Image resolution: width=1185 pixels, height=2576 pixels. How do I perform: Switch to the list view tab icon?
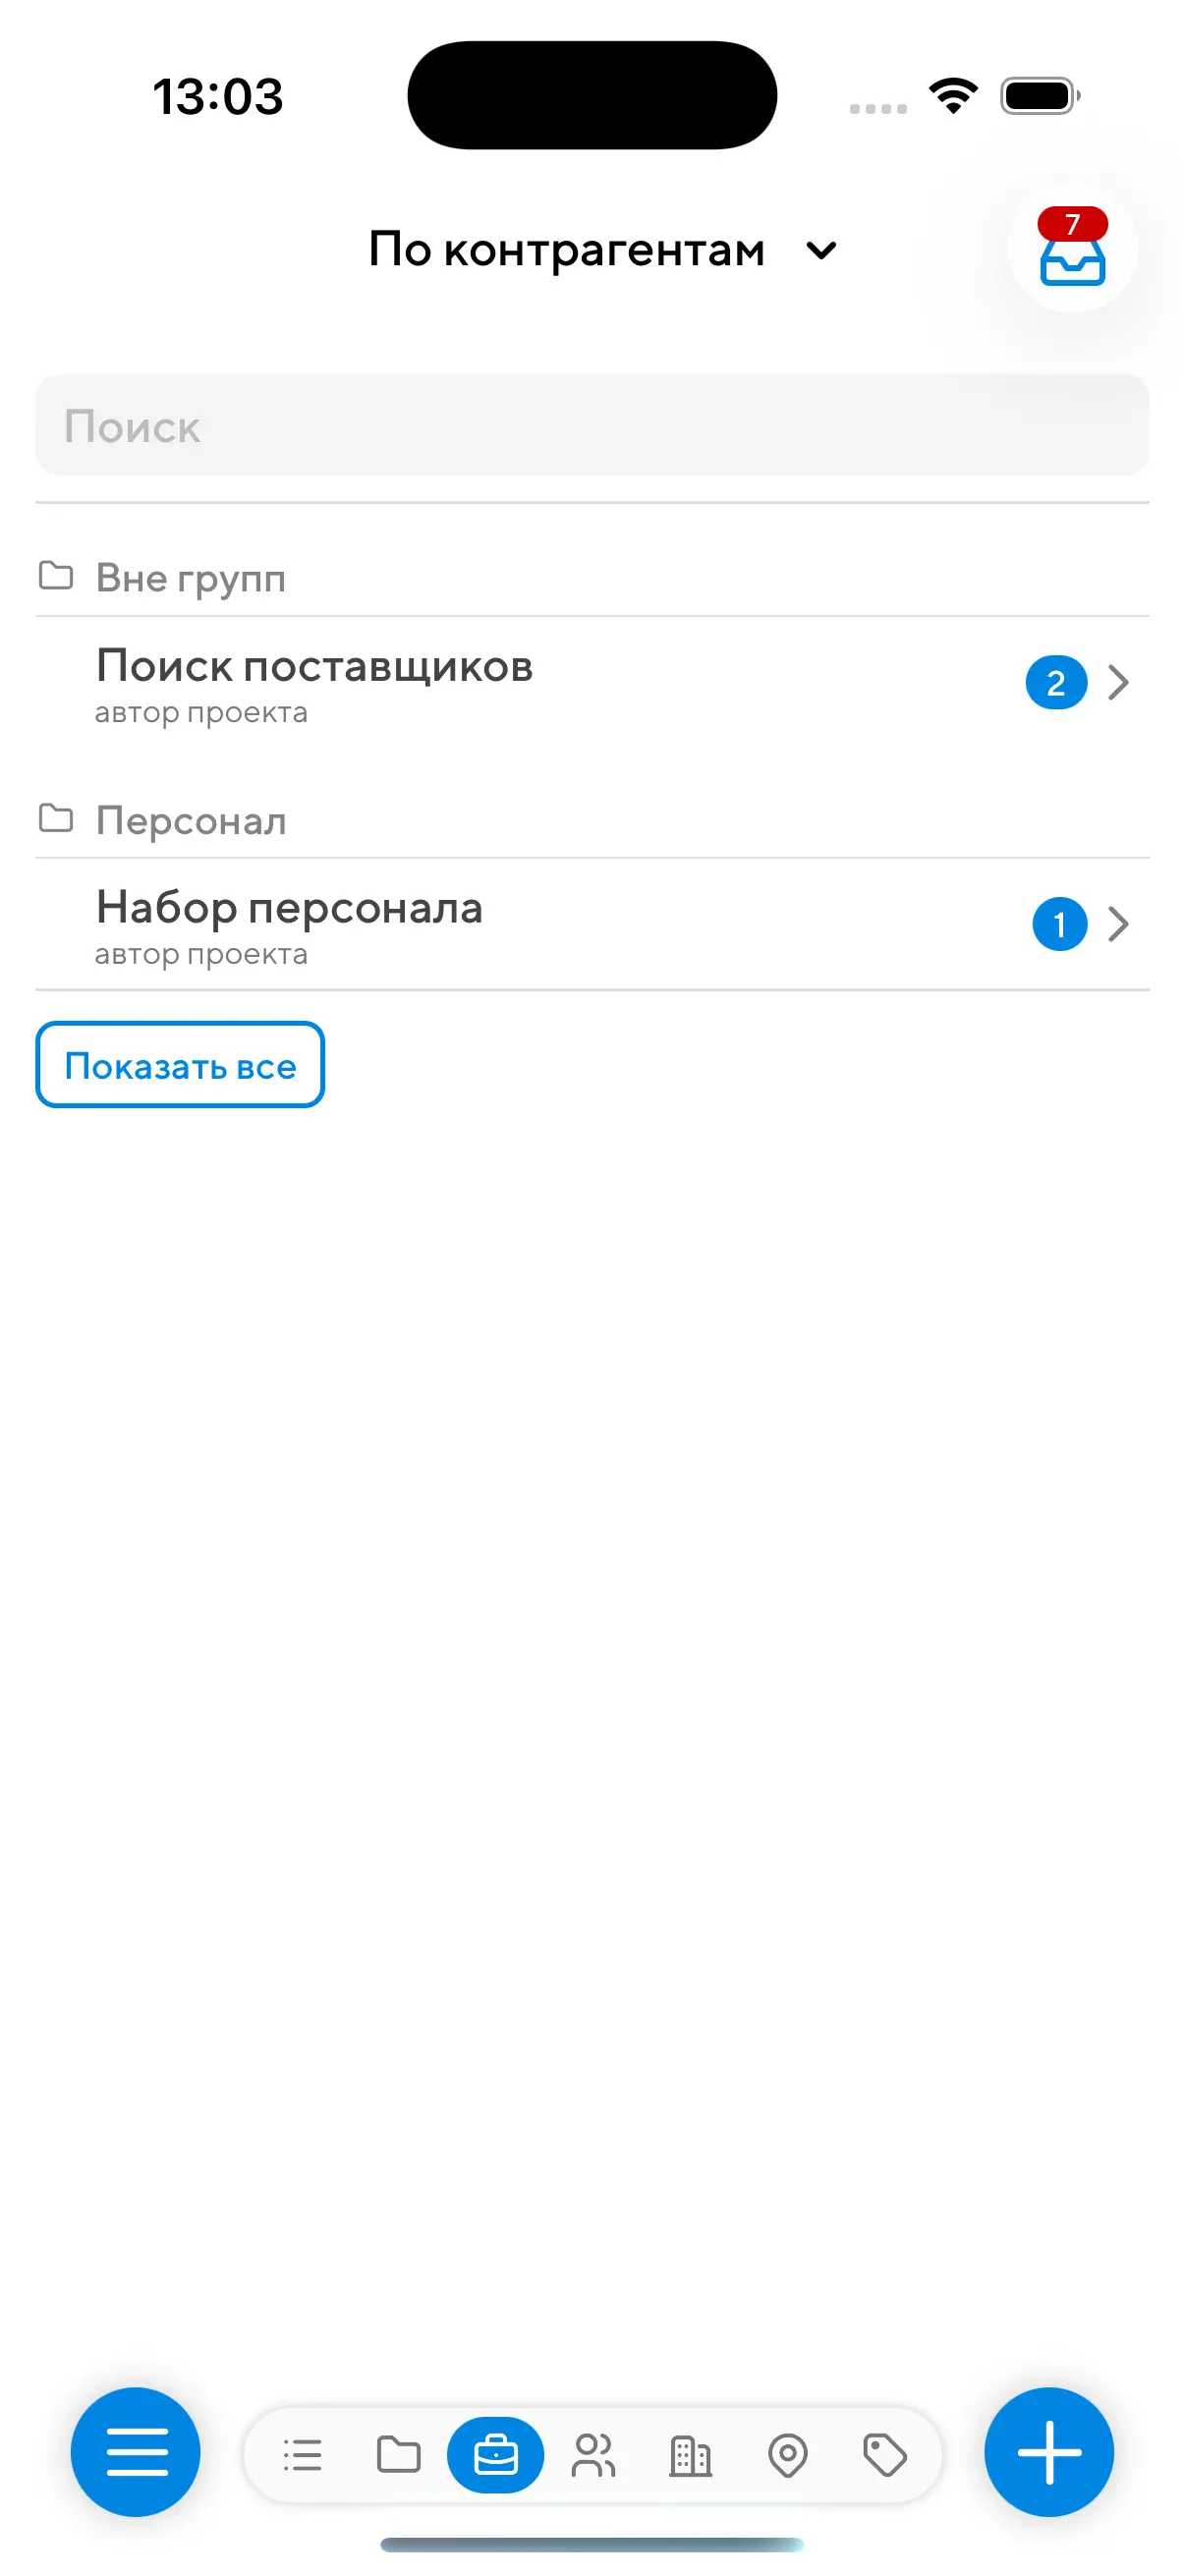(x=302, y=2454)
